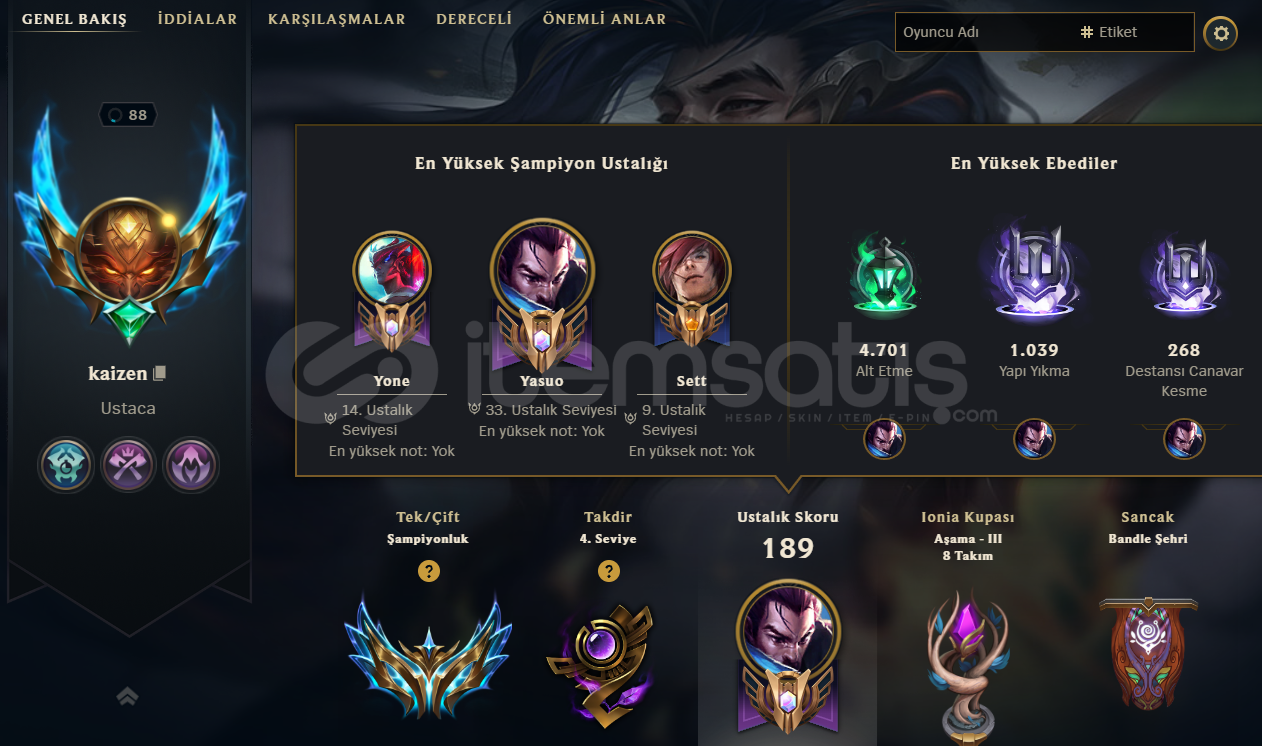1262x746 pixels.
Task: Go to the Önemli Anlar tab
Action: point(604,19)
